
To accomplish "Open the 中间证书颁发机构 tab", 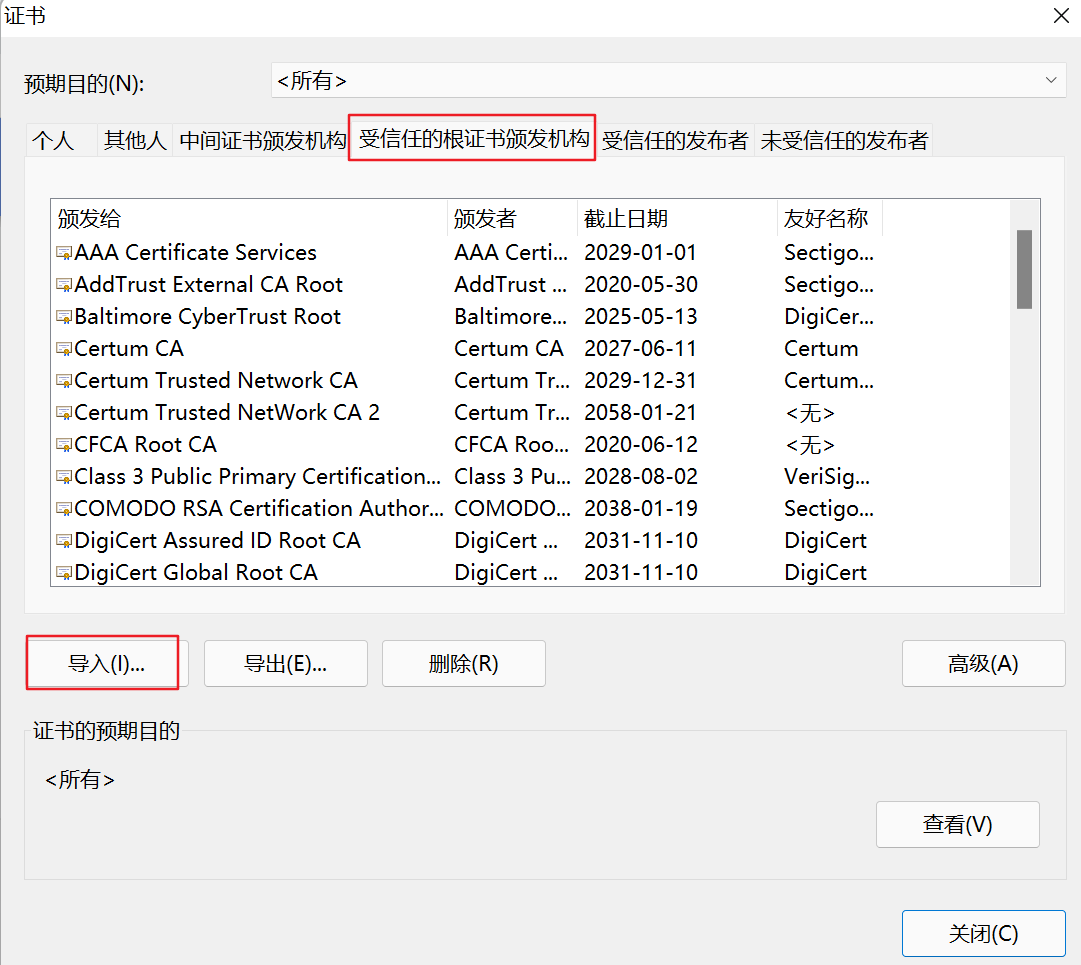I will click(262, 141).
